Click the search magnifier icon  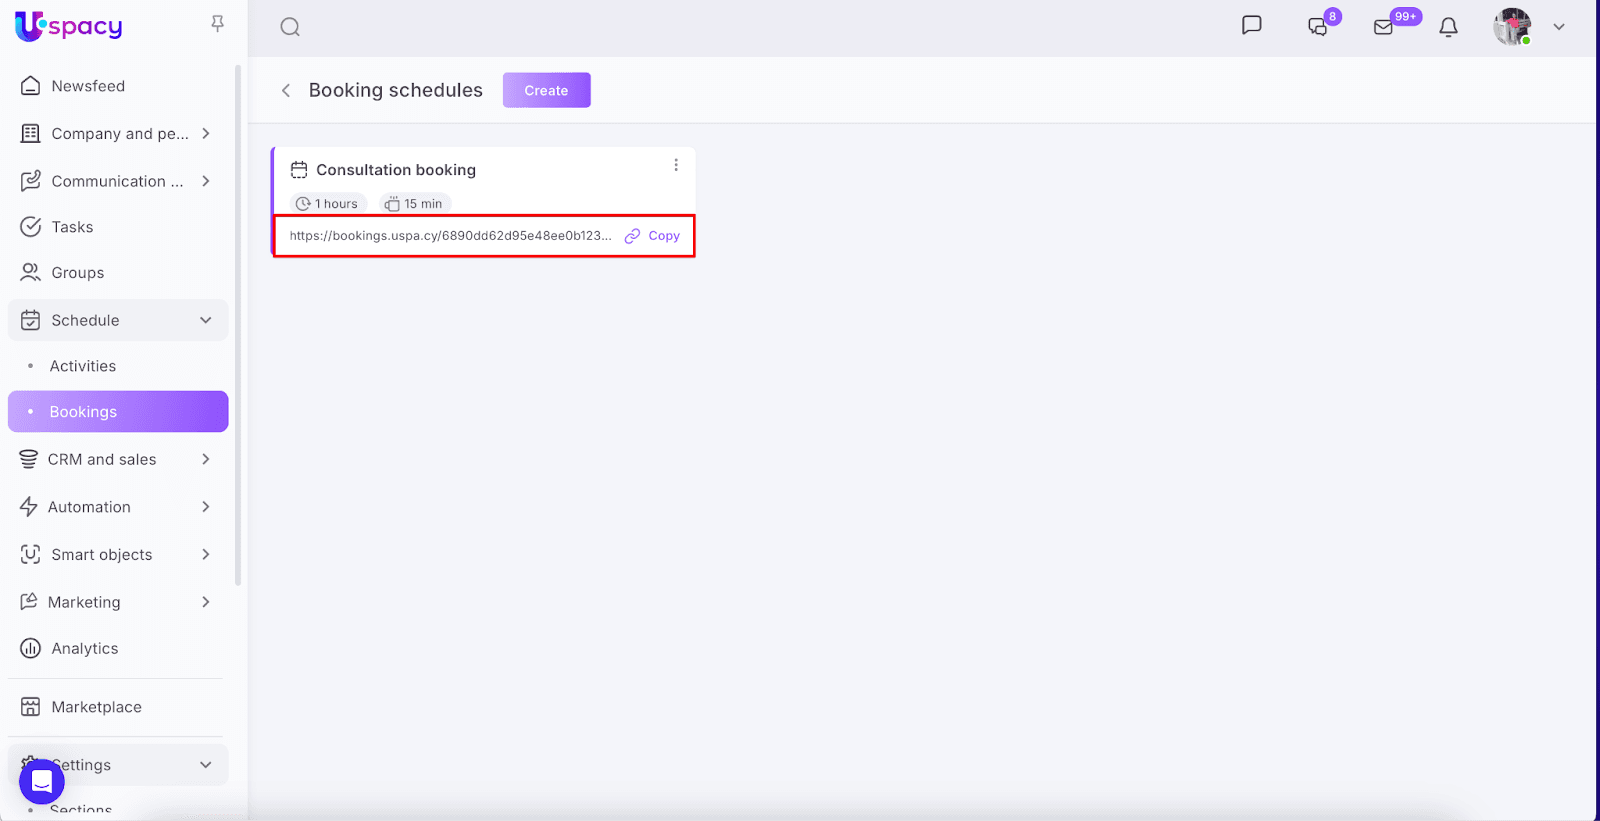click(x=290, y=27)
